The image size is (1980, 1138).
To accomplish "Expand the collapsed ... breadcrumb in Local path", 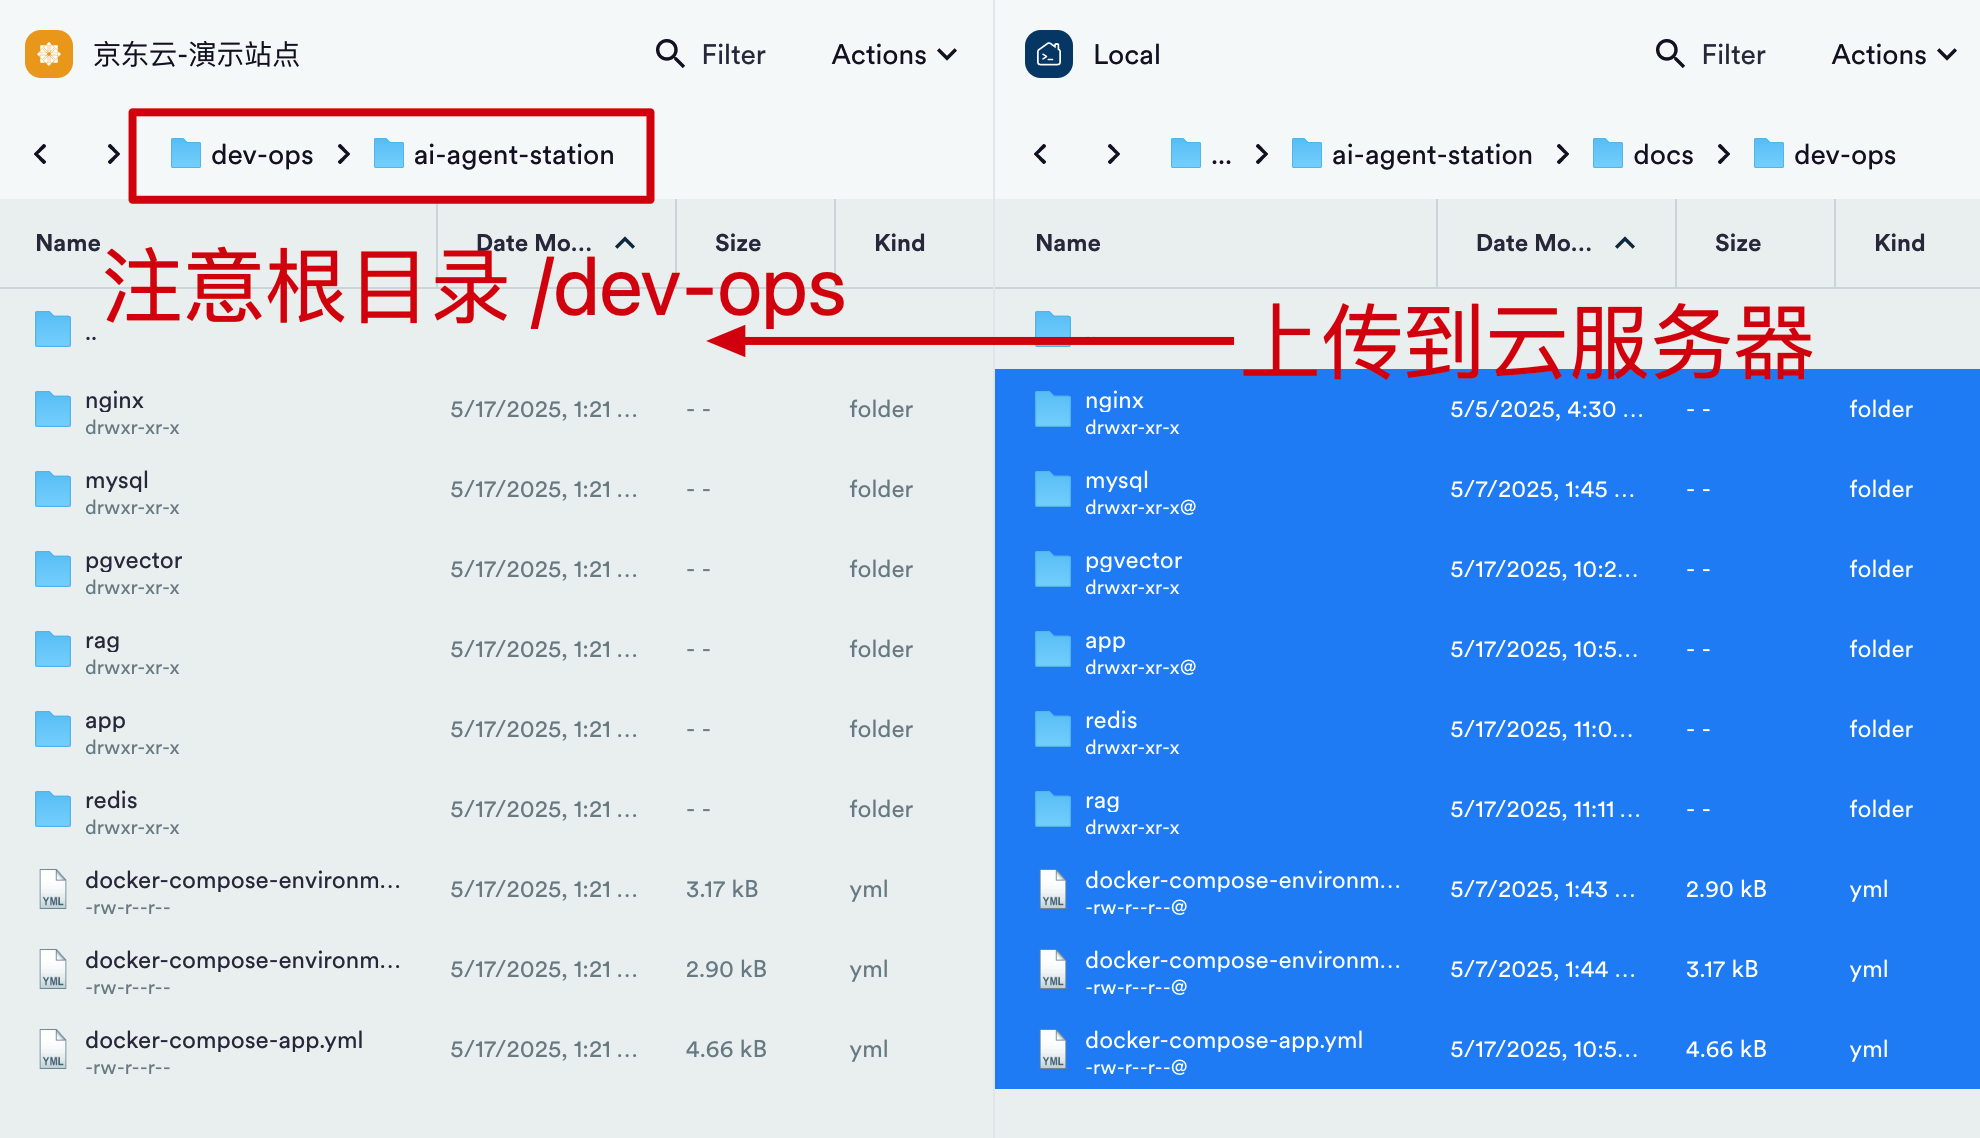I will point(1201,154).
